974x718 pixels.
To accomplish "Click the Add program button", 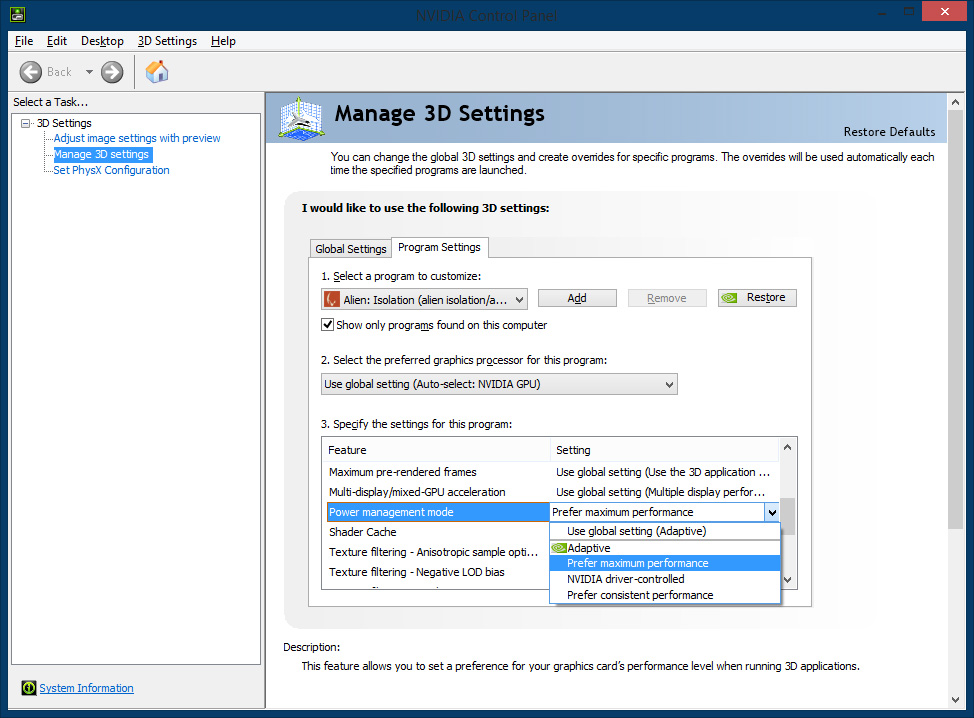I will (x=577, y=298).
